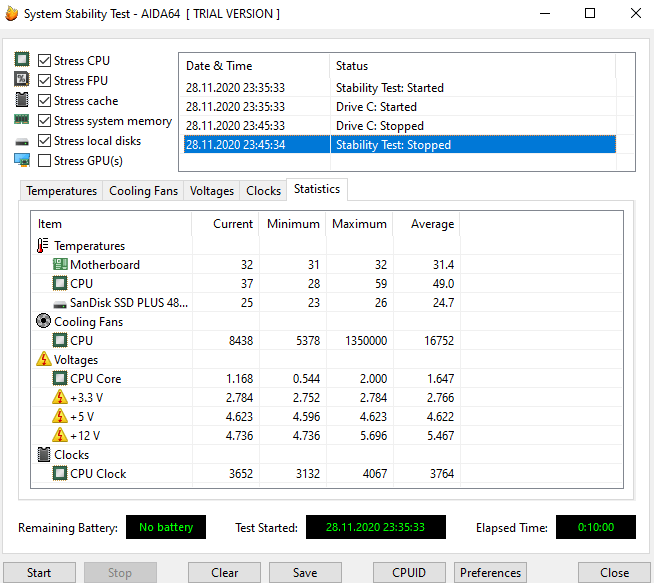Click the CPU icon in Temperatures section
The height and width of the screenshot is (583, 654).
60,284
